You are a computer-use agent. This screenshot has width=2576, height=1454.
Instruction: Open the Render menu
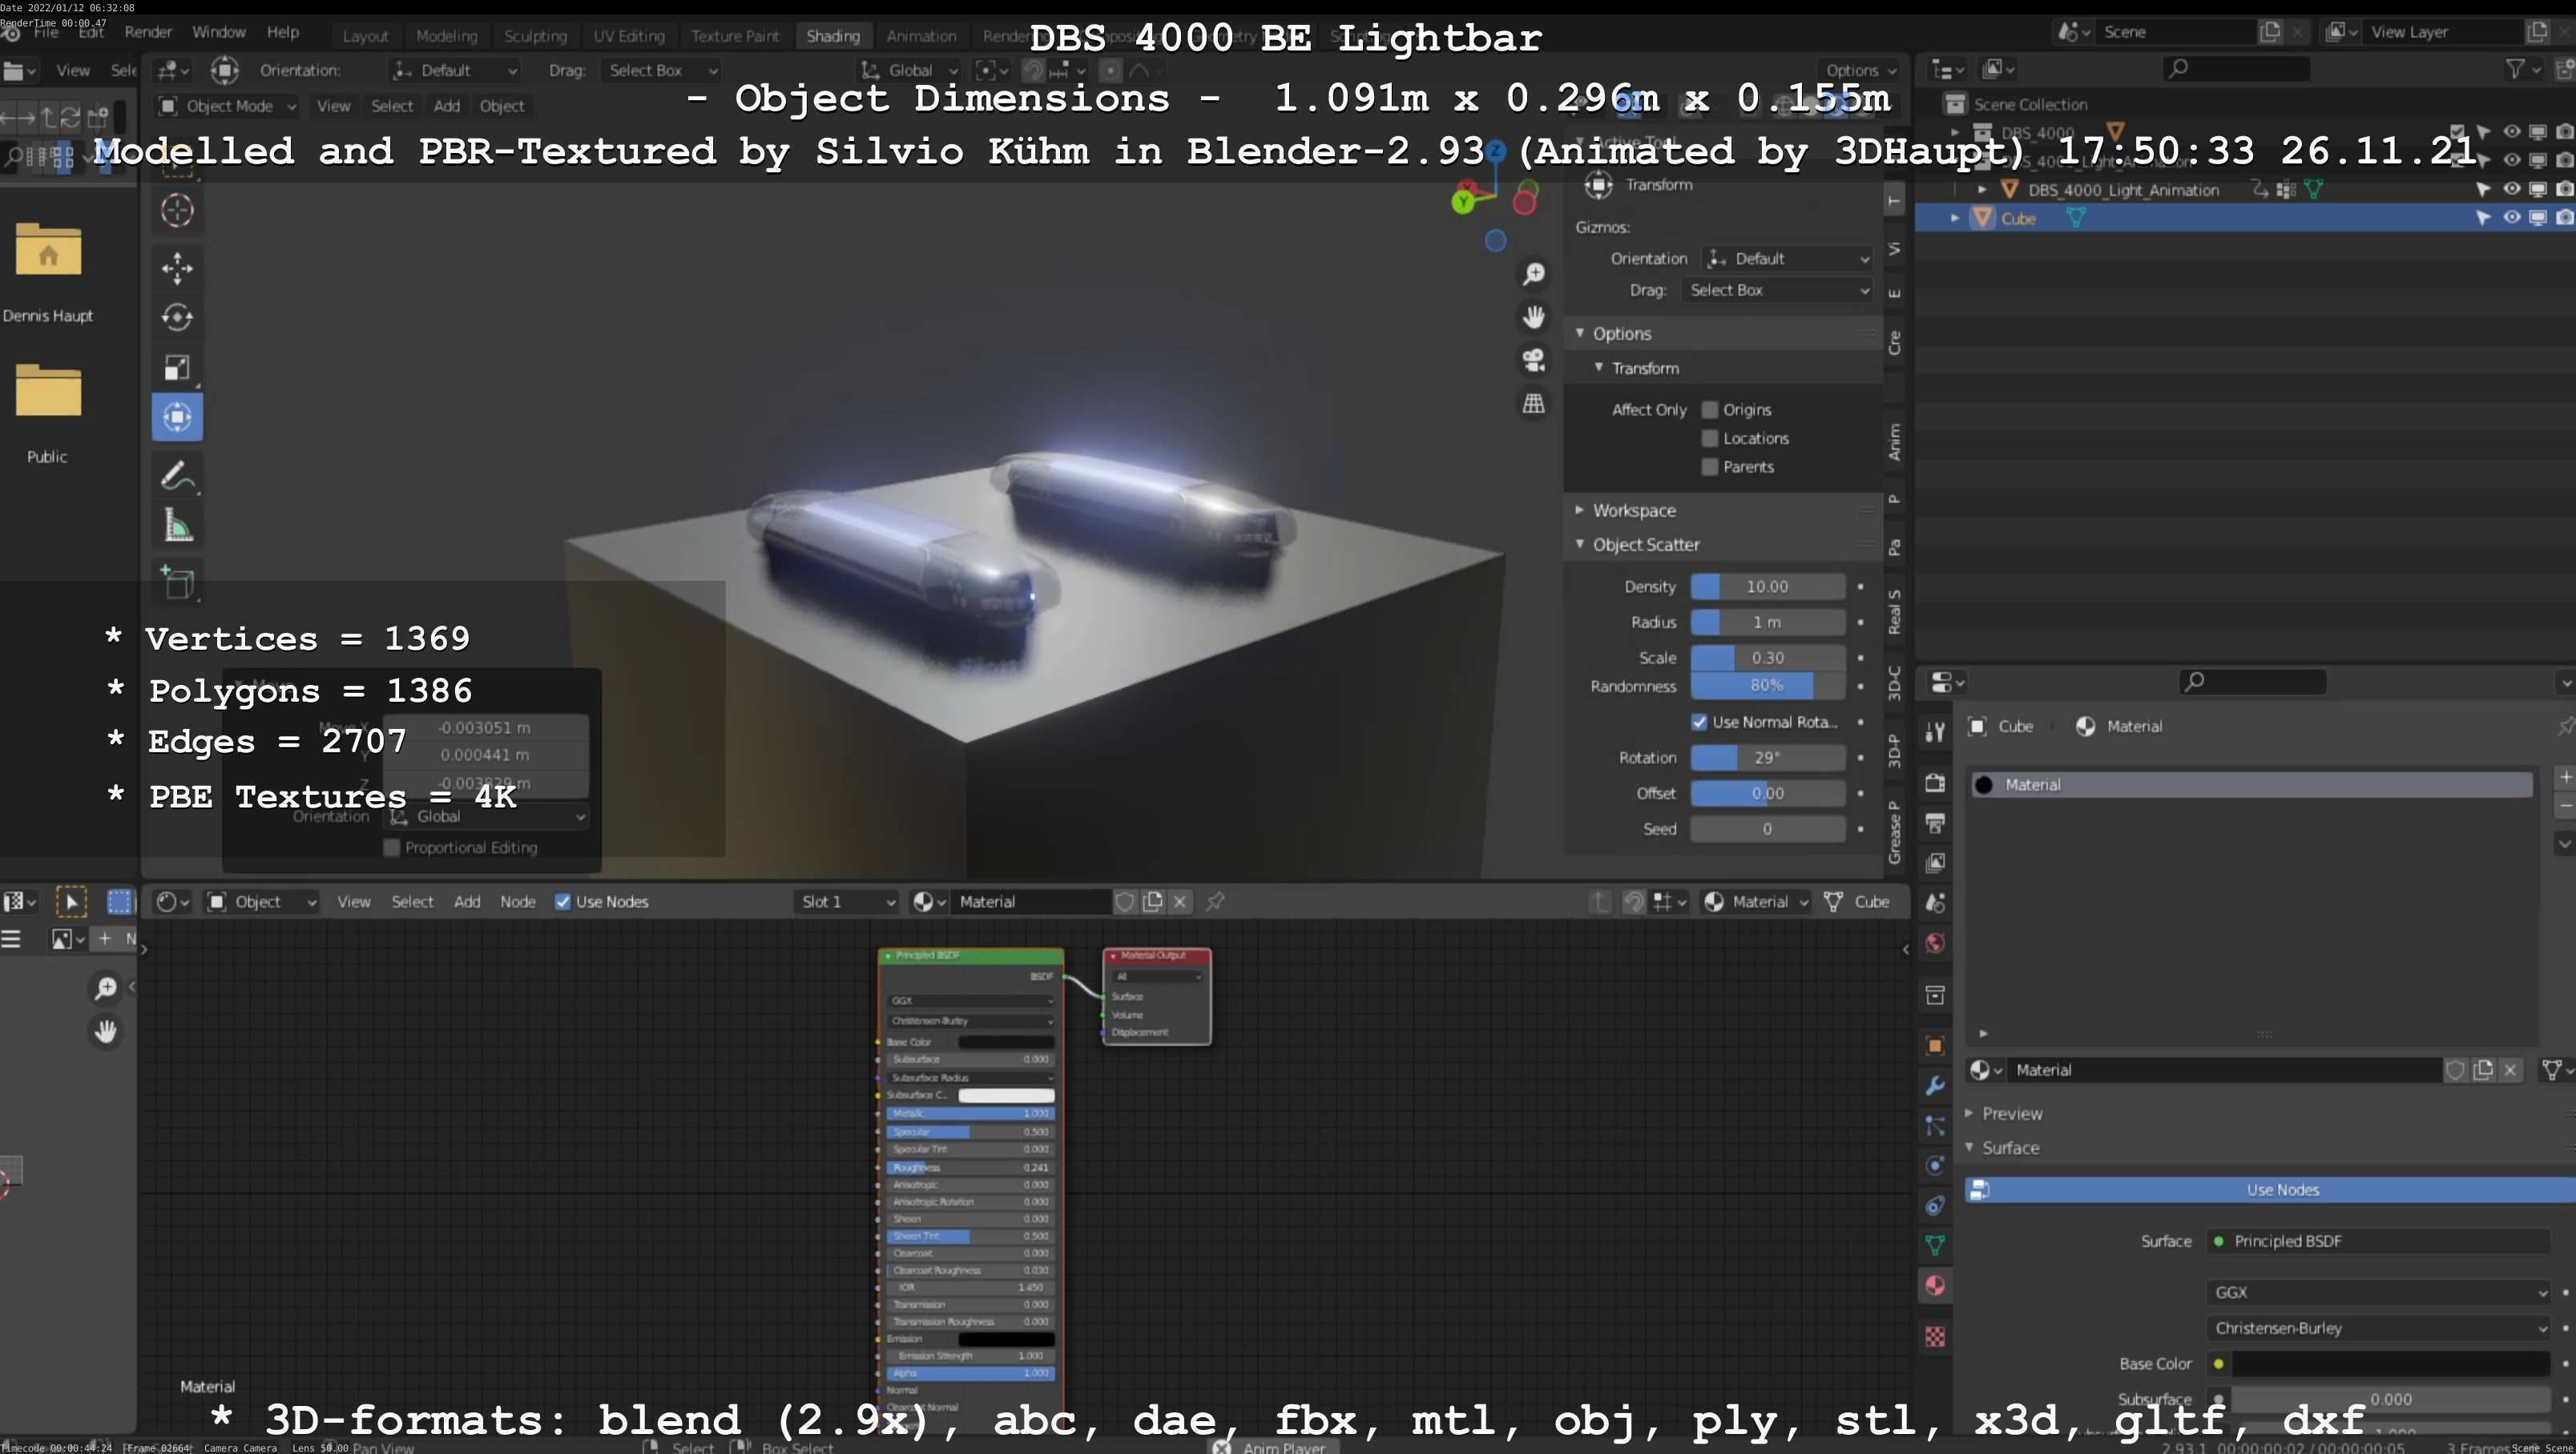click(x=148, y=32)
